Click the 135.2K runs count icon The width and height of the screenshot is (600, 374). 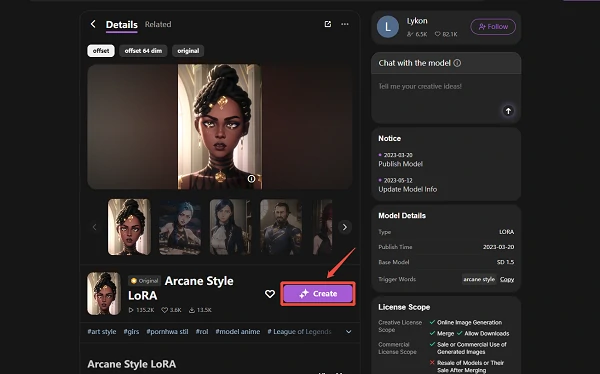click(131, 310)
